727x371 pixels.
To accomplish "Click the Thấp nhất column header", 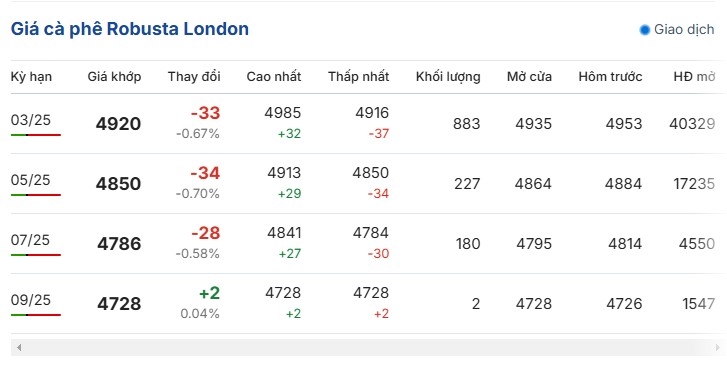I will [x=358, y=77].
